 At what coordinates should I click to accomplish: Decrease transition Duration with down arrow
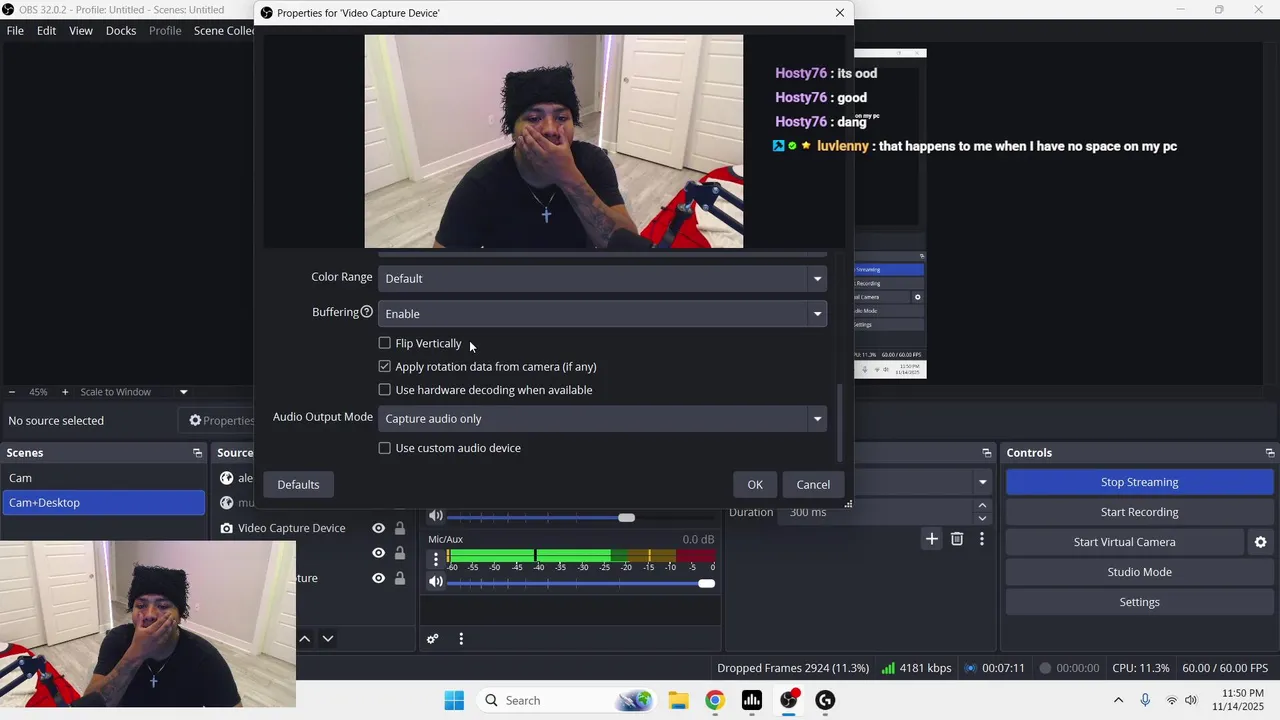(982, 518)
